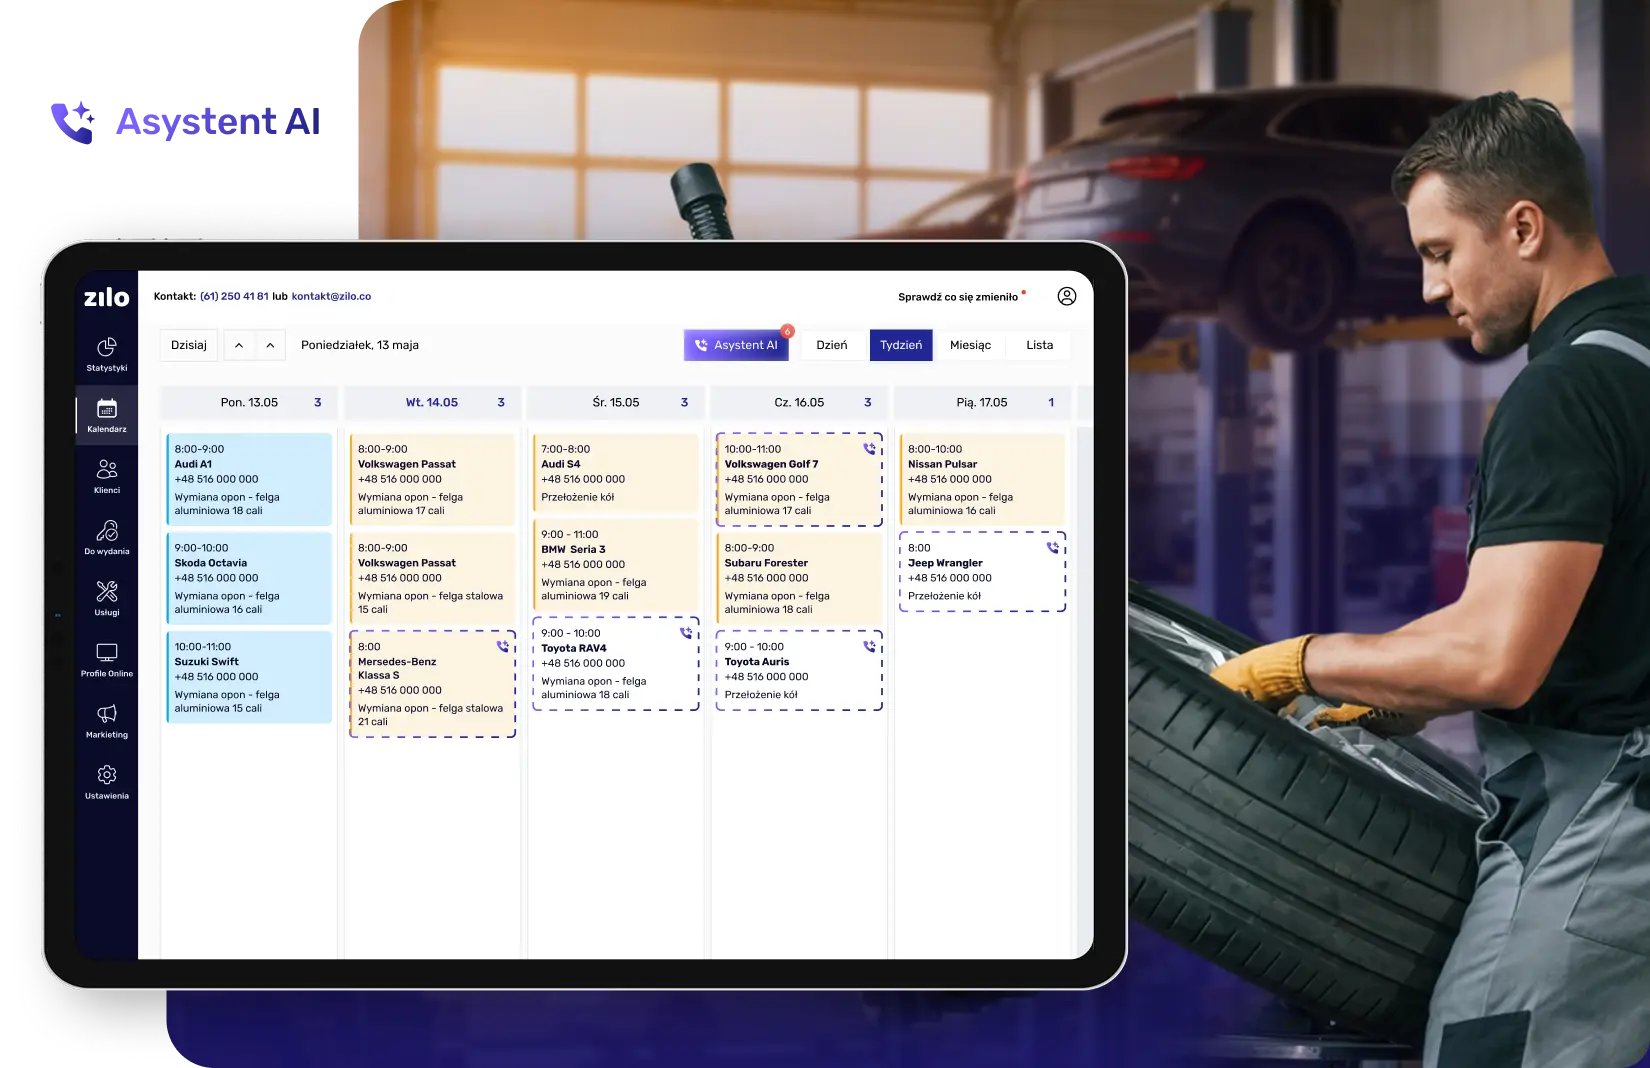Viewport: 1650px width, 1068px height.
Task: Open Sprawdź co się zmieniło link
Action: pyautogui.click(x=958, y=297)
